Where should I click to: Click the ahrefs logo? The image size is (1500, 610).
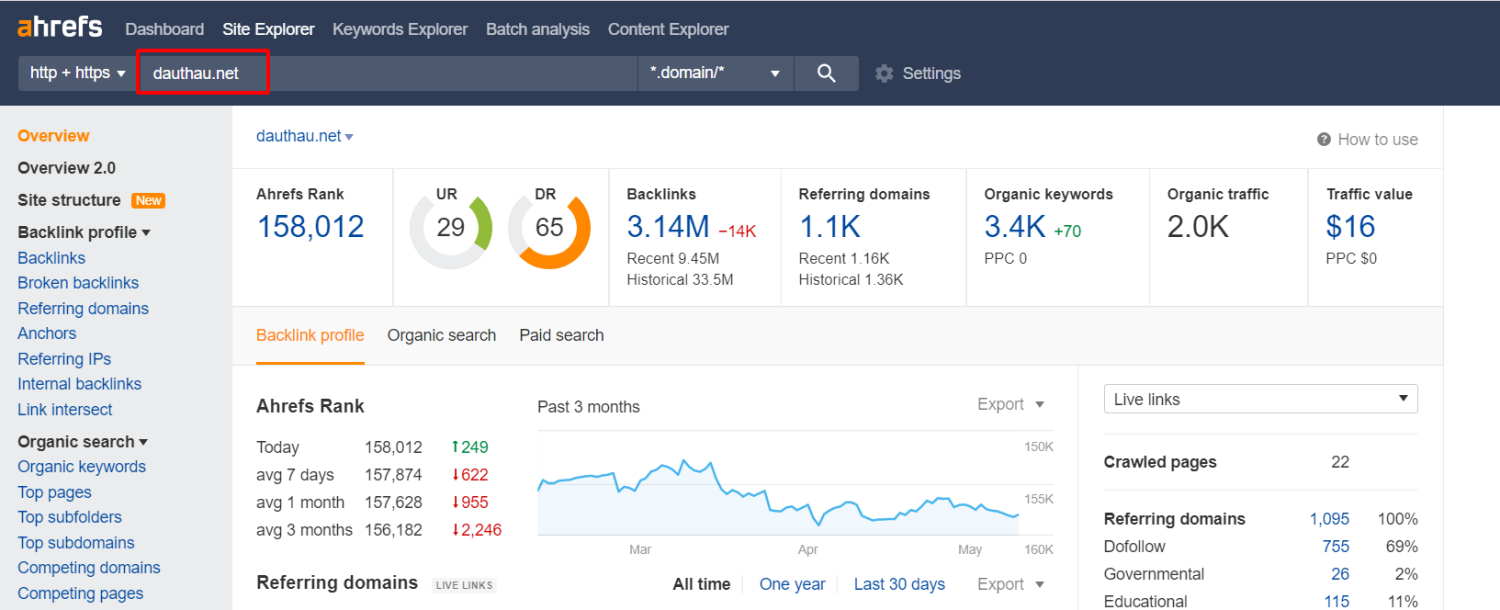tap(60, 27)
